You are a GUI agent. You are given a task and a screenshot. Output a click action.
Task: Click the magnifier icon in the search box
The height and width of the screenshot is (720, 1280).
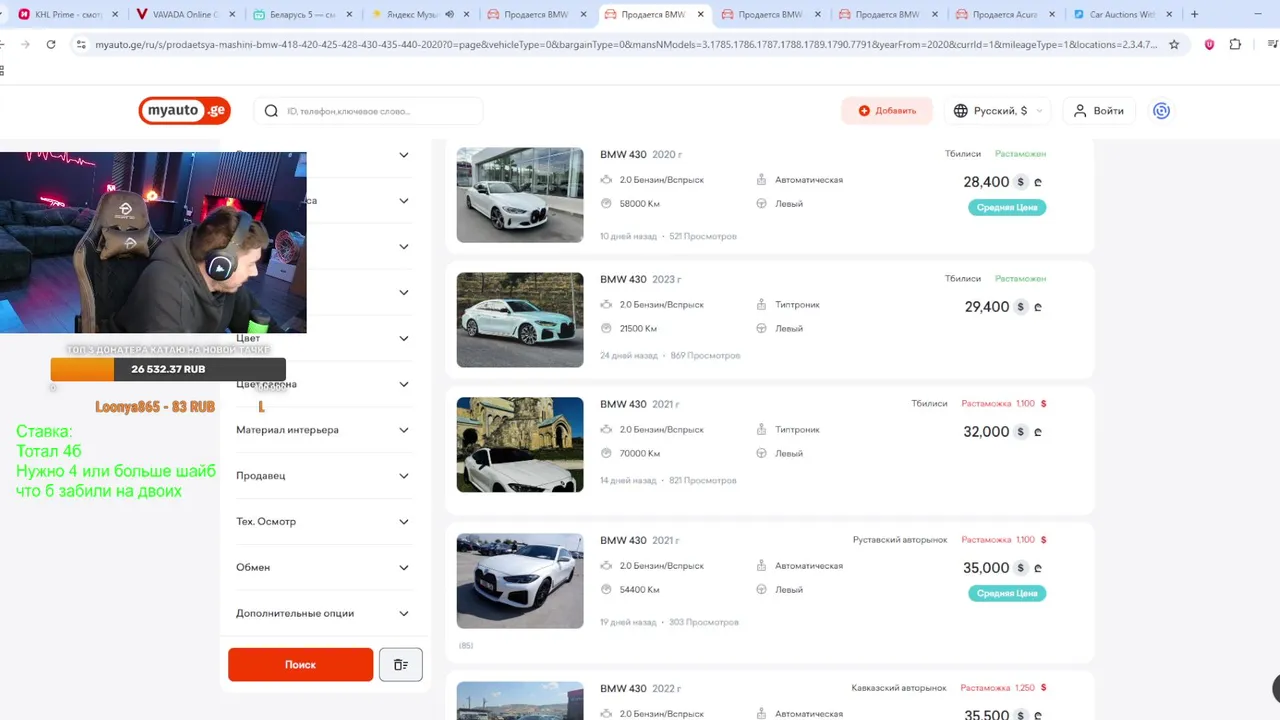[x=271, y=111]
